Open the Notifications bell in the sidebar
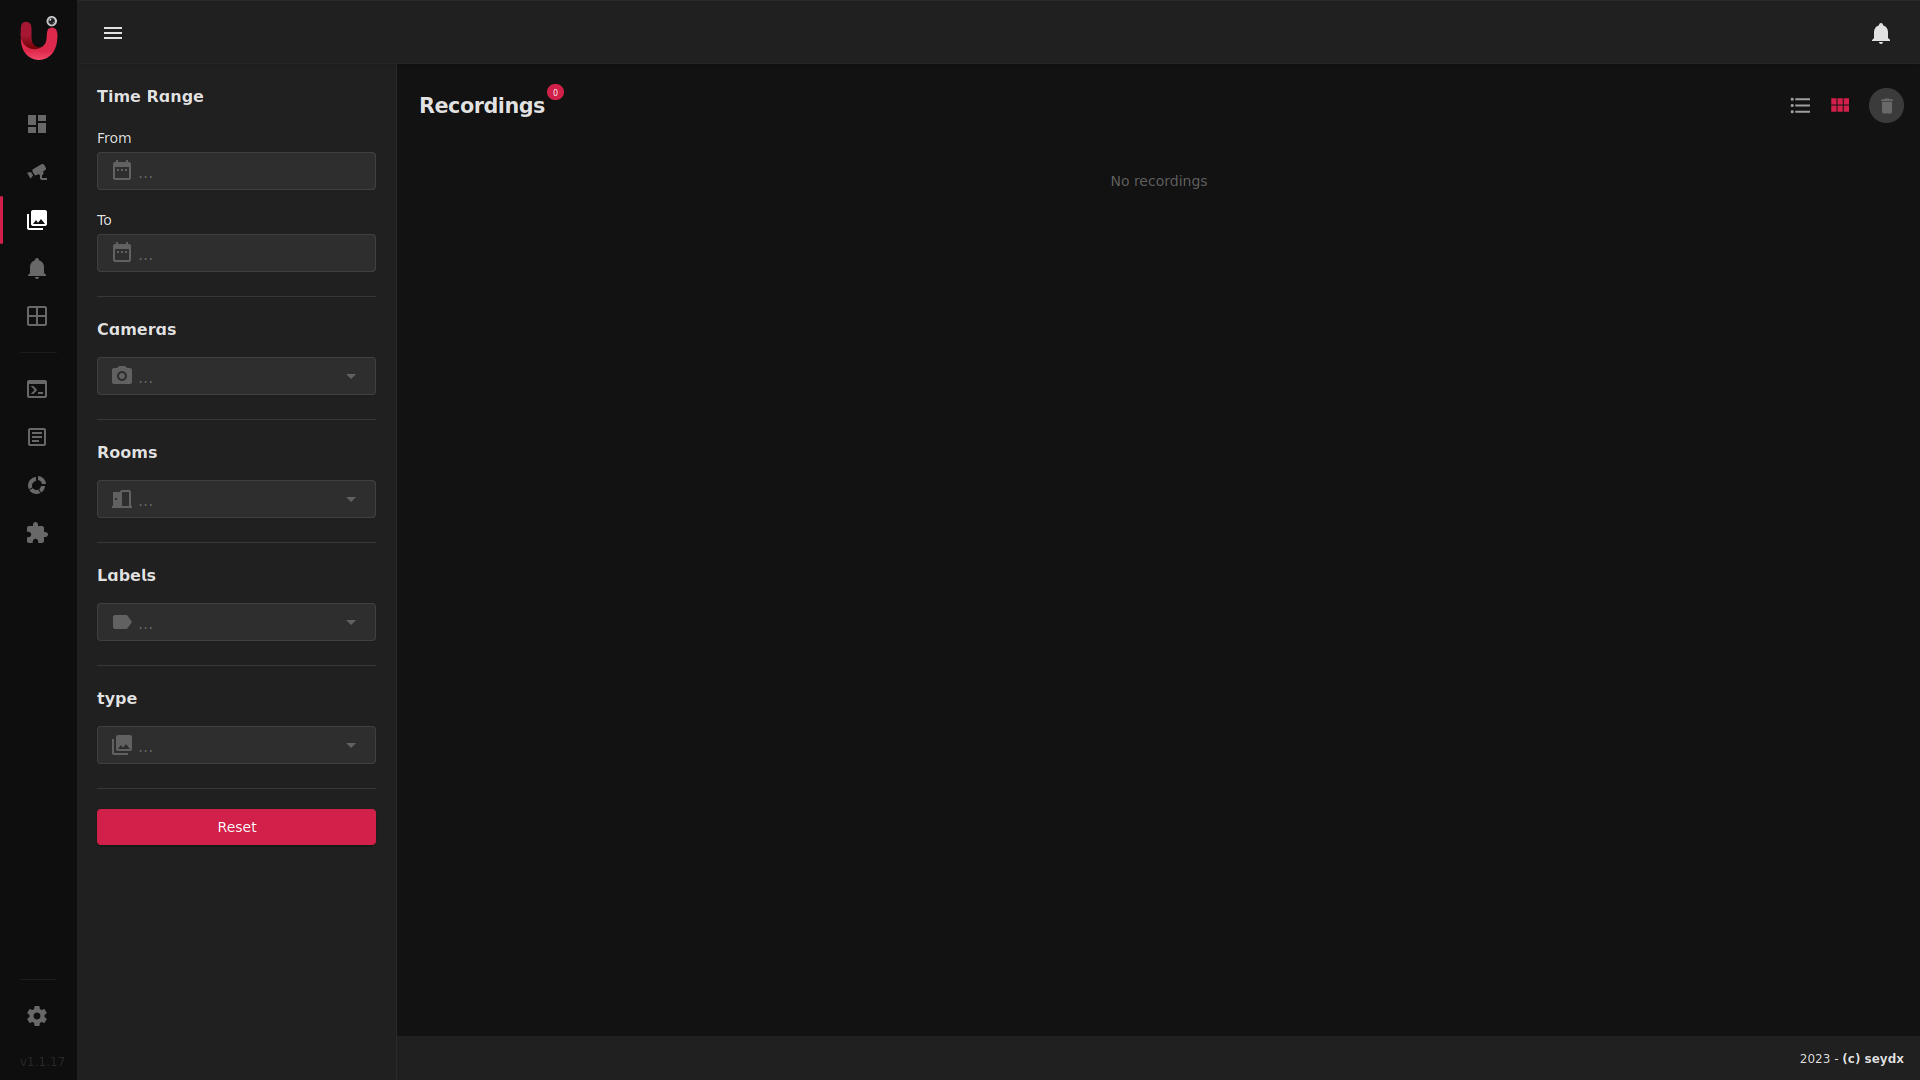Viewport: 1920px width, 1080px height. [x=37, y=268]
